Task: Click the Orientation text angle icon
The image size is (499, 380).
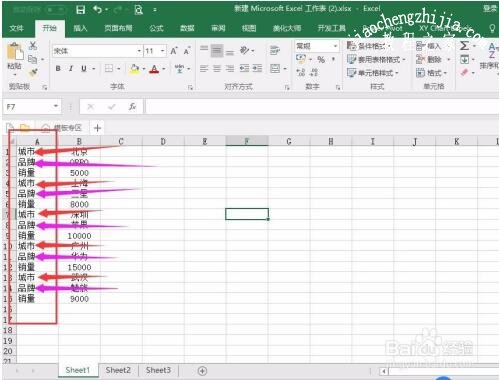Action: pyautogui.click(x=245, y=50)
